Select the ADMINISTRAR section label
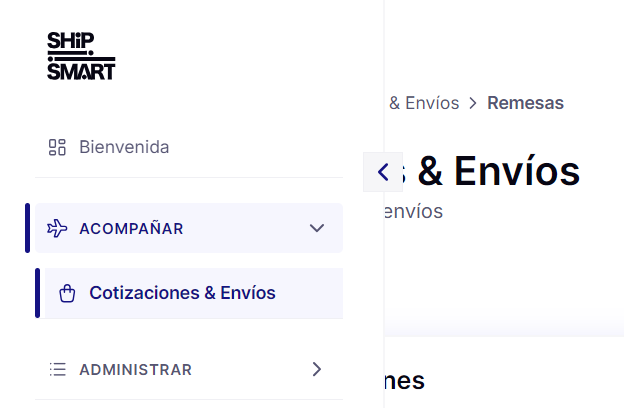Viewport: 624px width, 408px height. tap(136, 370)
